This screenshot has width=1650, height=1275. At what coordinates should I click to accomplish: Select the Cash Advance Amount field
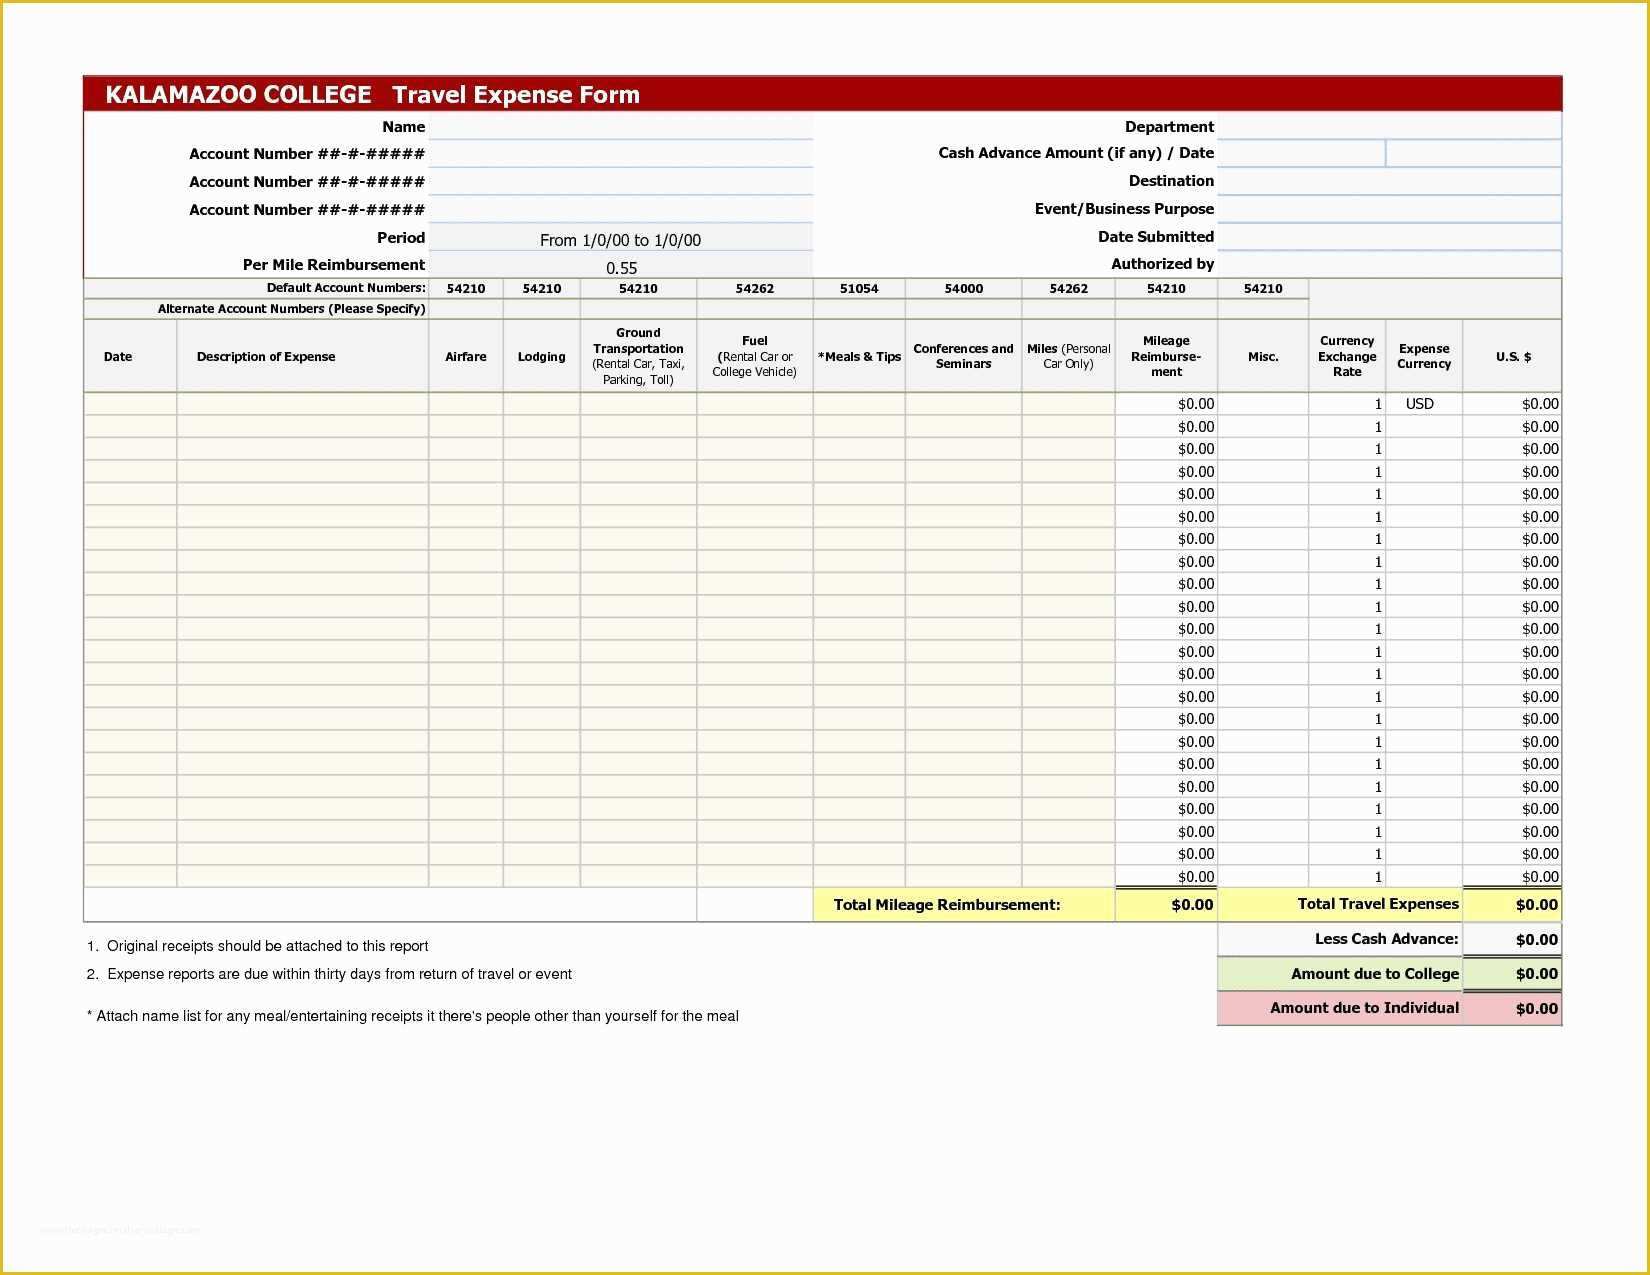(x=1301, y=153)
